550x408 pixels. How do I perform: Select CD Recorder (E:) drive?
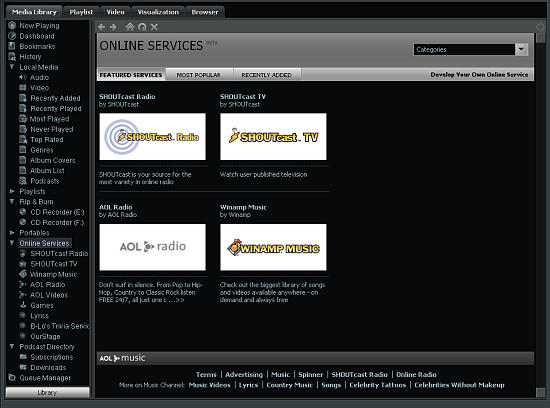57,212
